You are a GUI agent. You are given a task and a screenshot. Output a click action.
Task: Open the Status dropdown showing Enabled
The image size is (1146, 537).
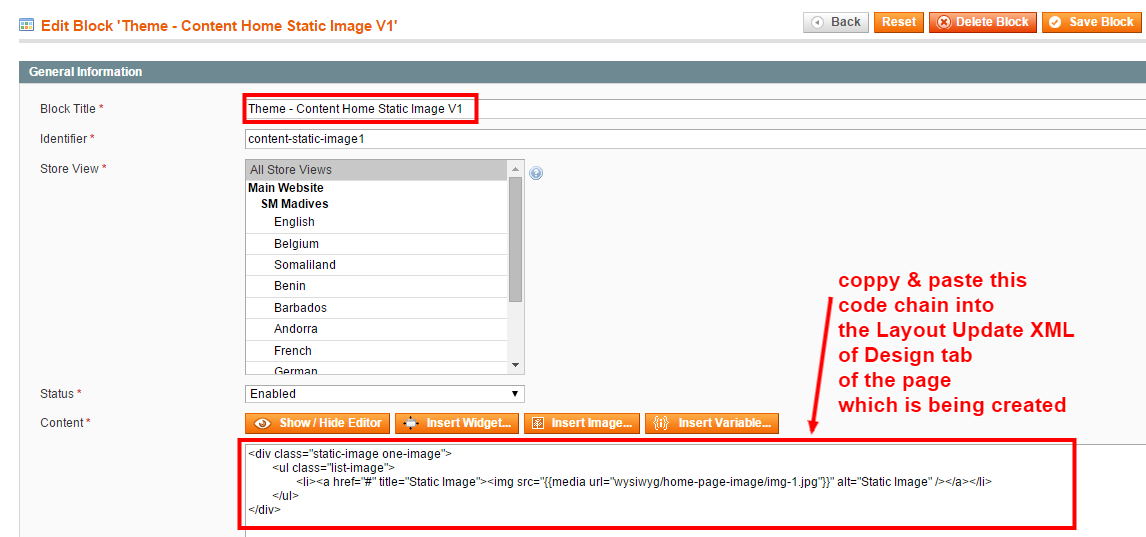click(x=385, y=394)
